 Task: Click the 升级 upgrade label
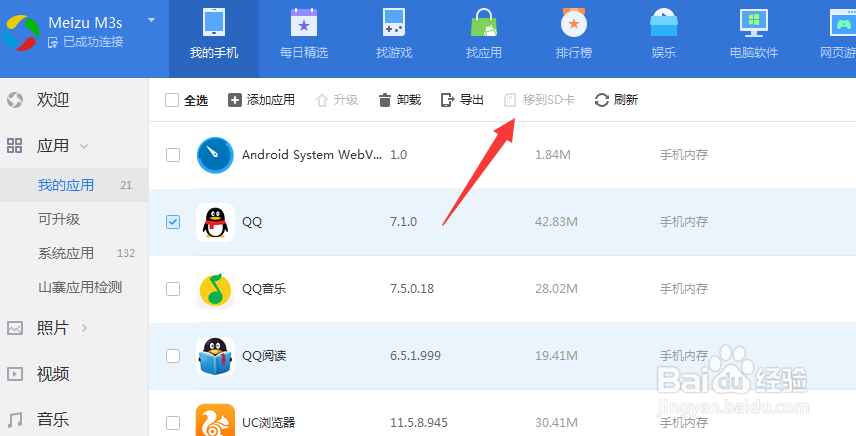346,100
